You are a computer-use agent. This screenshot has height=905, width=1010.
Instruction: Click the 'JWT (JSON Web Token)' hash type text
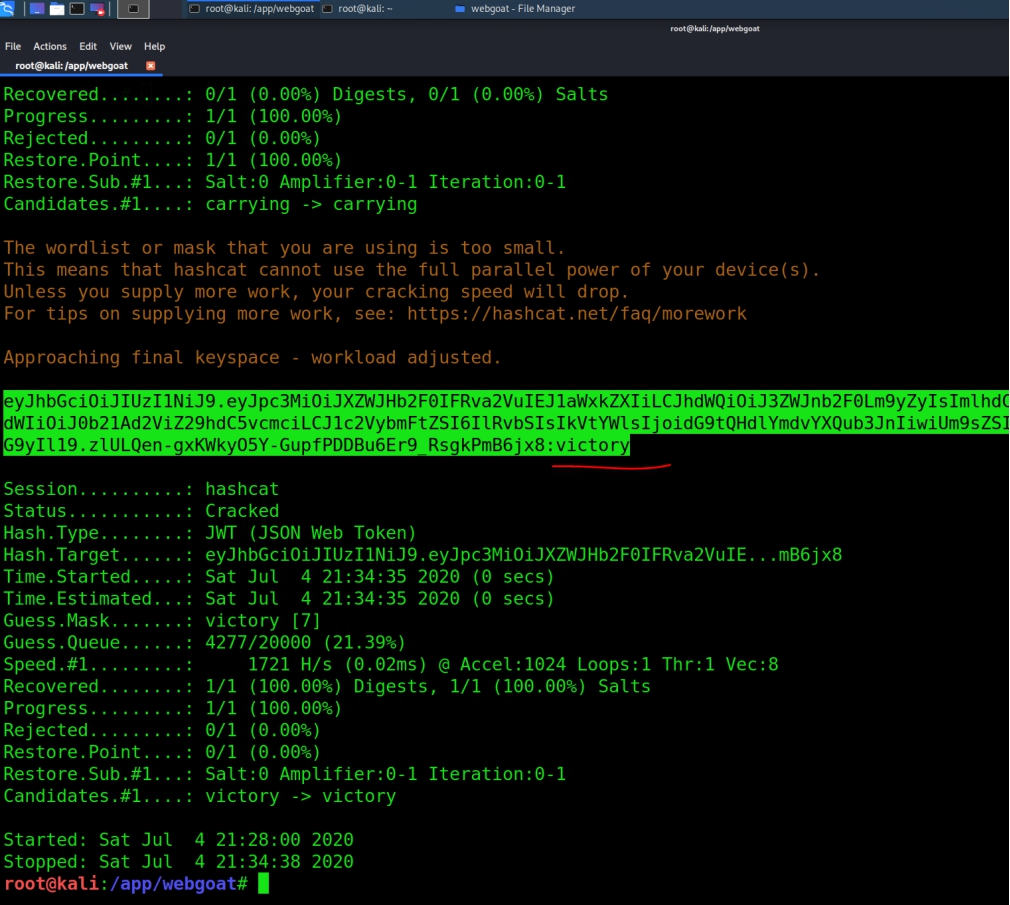point(311,533)
